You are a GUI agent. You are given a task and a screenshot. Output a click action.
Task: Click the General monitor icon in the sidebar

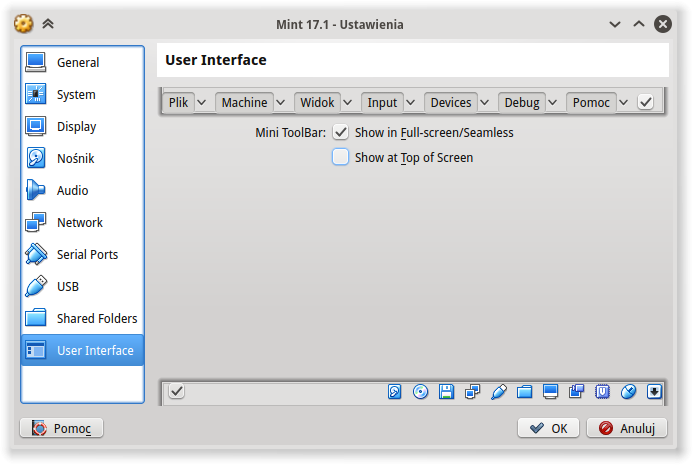coord(35,62)
